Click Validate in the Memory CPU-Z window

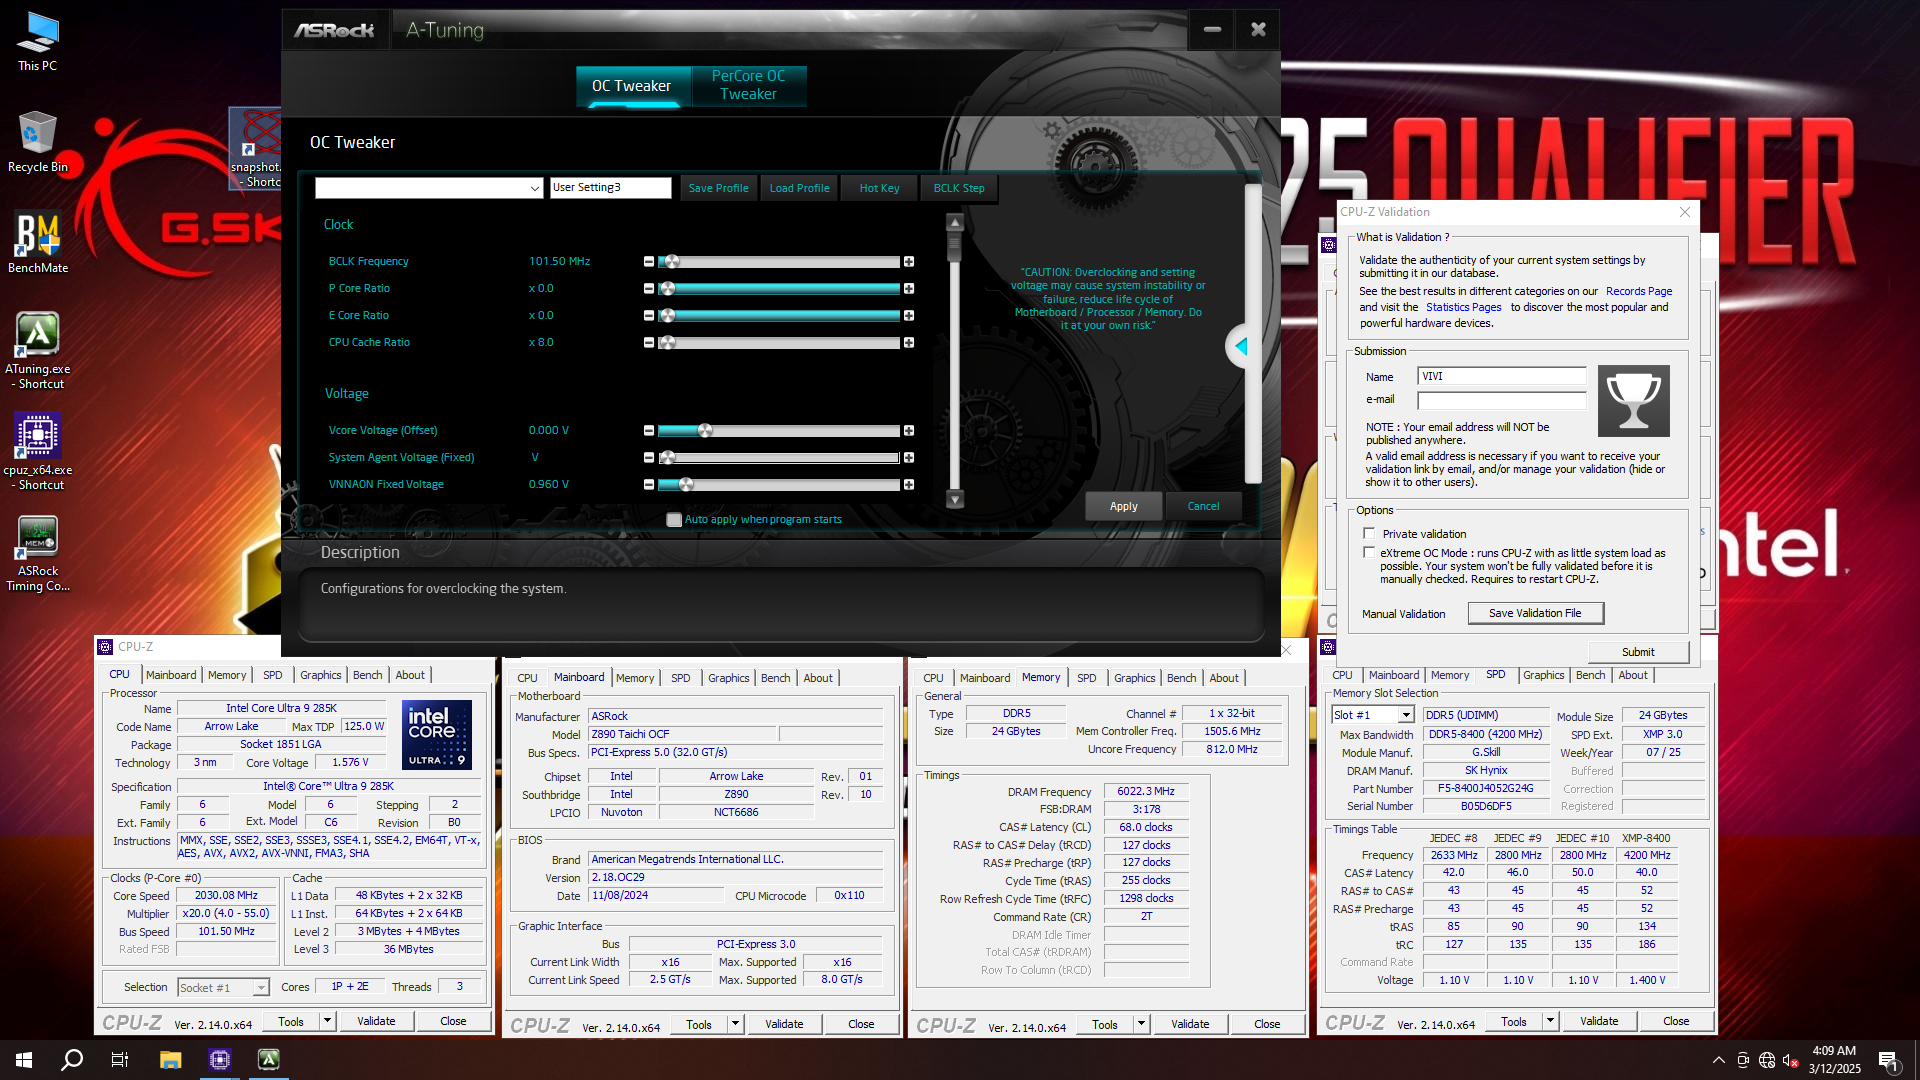[x=1190, y=1024]
